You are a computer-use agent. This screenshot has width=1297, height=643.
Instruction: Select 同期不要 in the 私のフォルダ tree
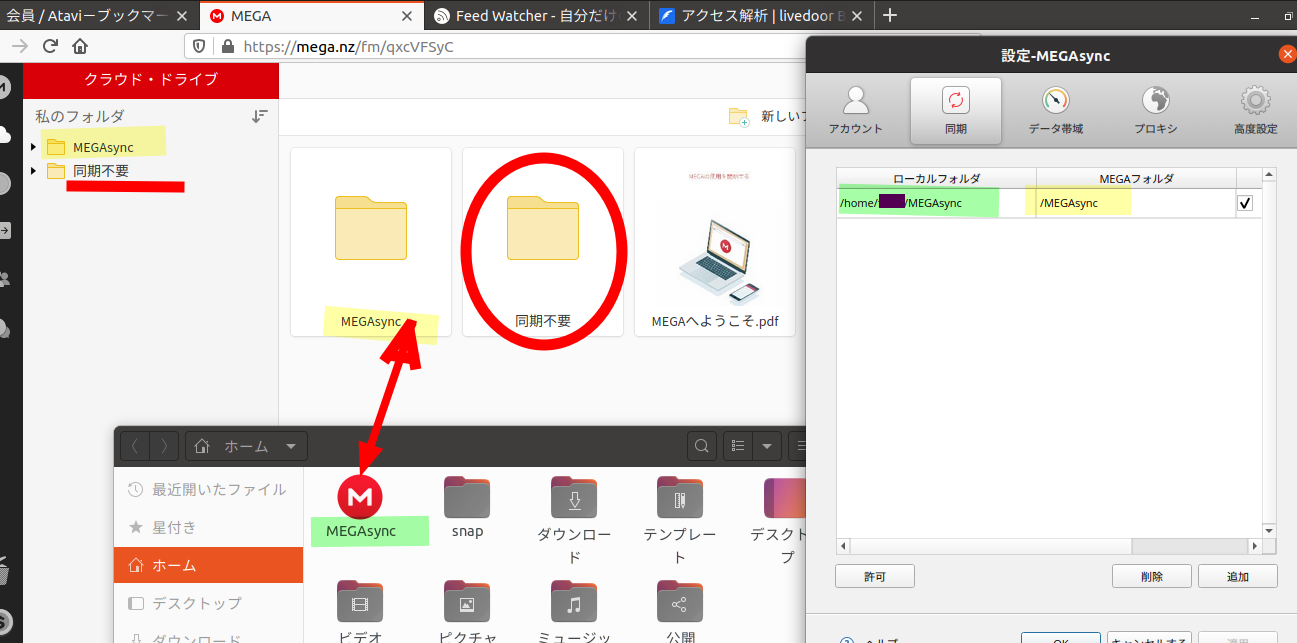[x=100, y=171]
